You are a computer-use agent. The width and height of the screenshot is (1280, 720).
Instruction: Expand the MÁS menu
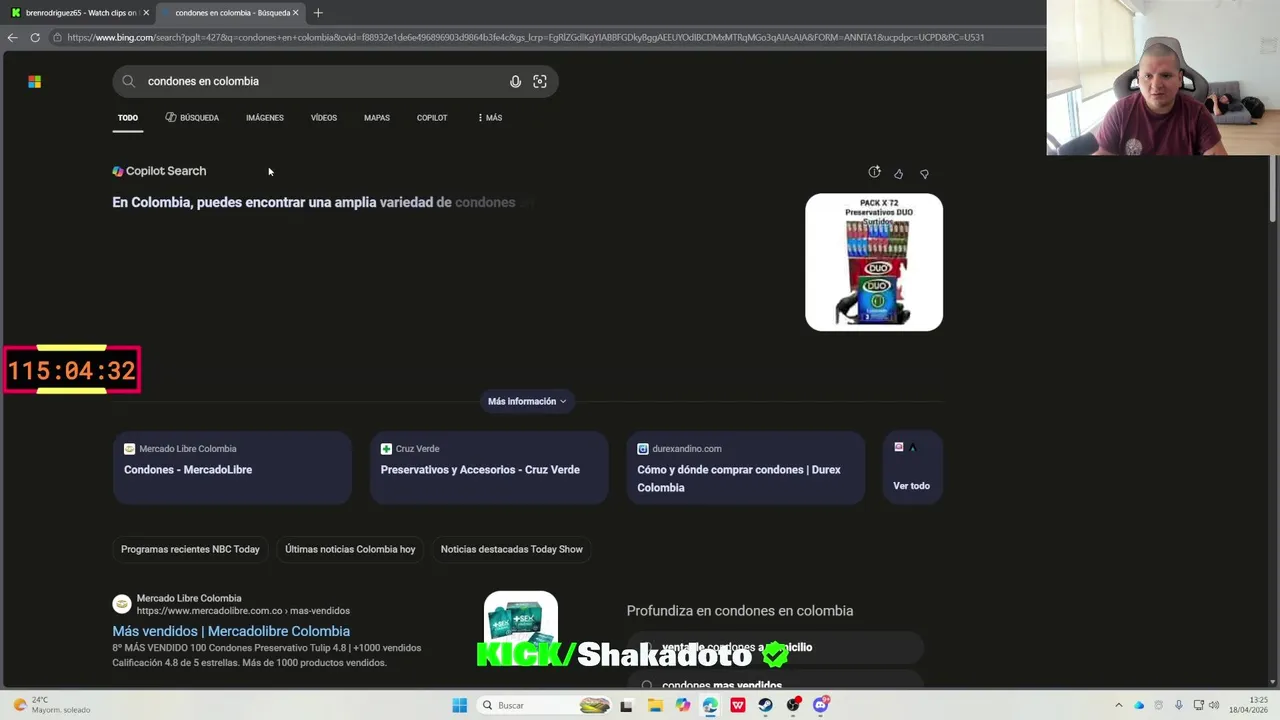point(490,118)
